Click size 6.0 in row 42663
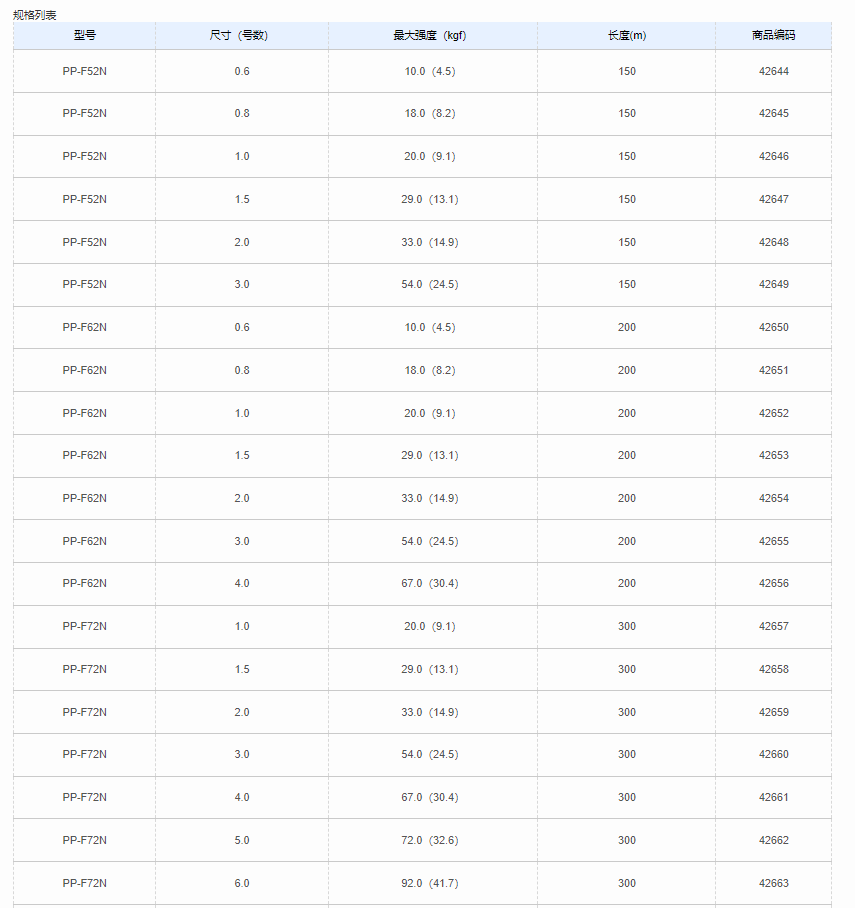 click(x=242, y=883)
